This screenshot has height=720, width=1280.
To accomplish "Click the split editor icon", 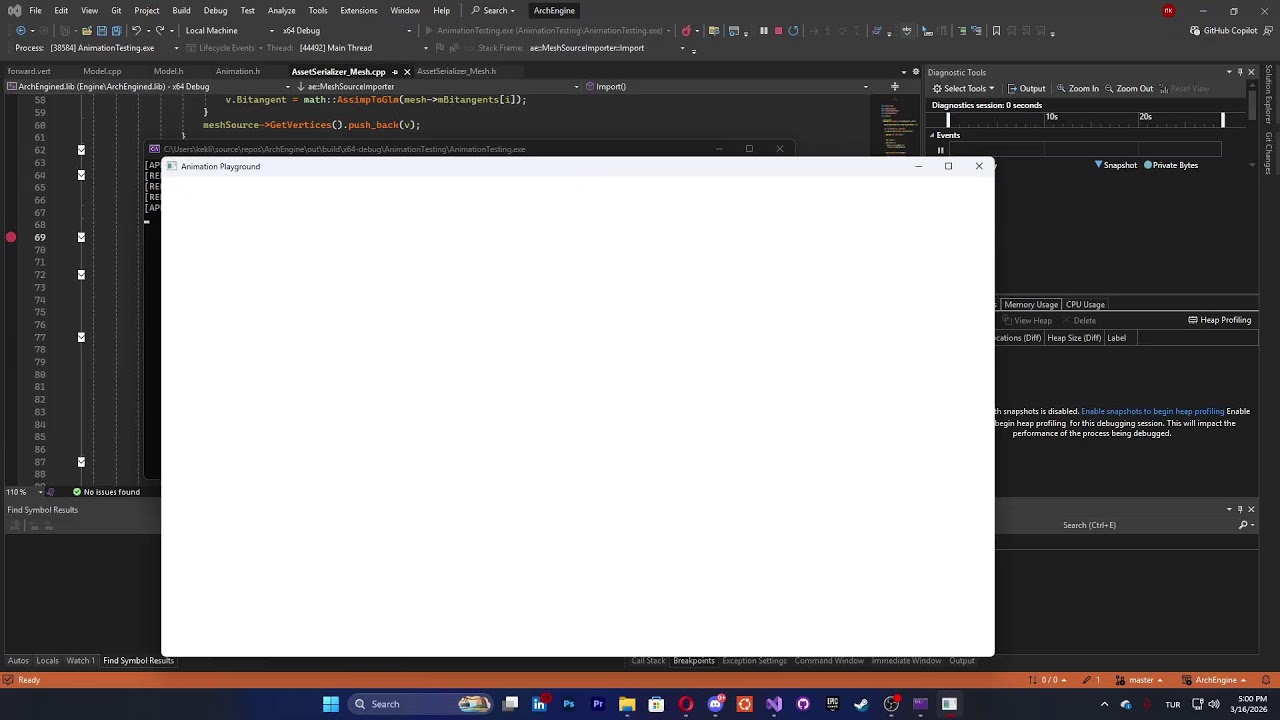I will pos(895,86).
